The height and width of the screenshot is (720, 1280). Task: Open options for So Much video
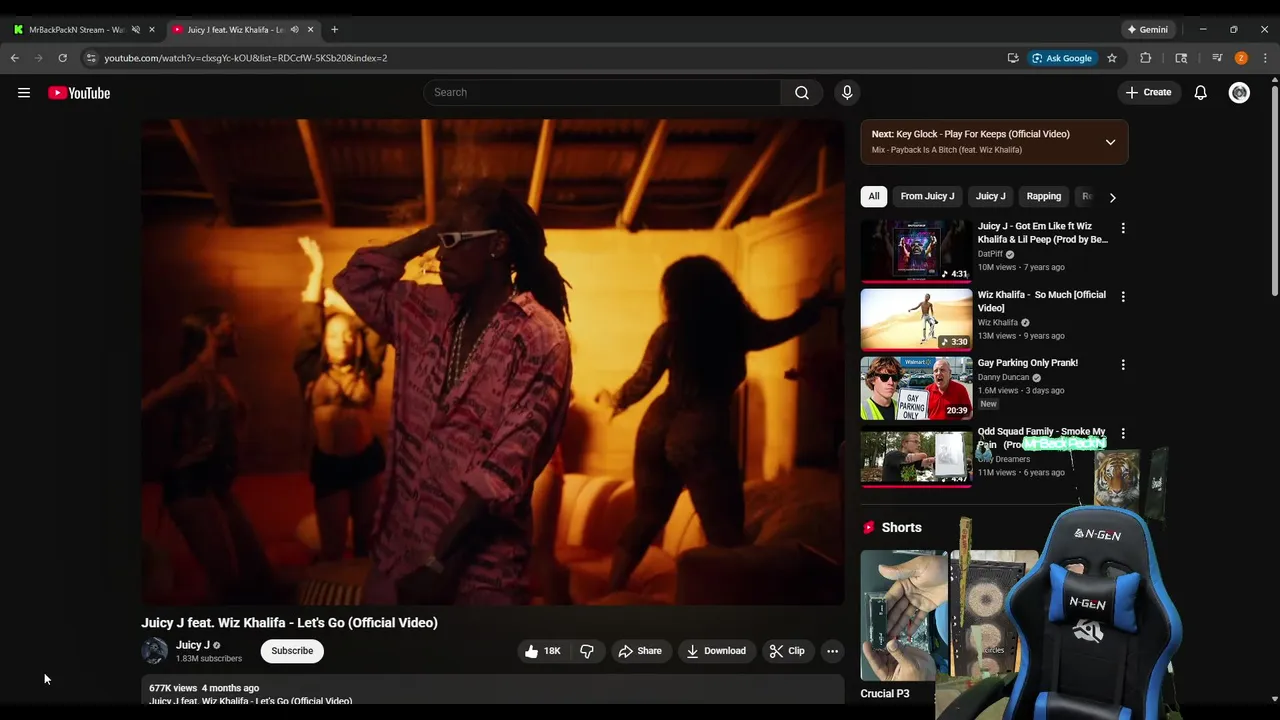coord(1123,297)
